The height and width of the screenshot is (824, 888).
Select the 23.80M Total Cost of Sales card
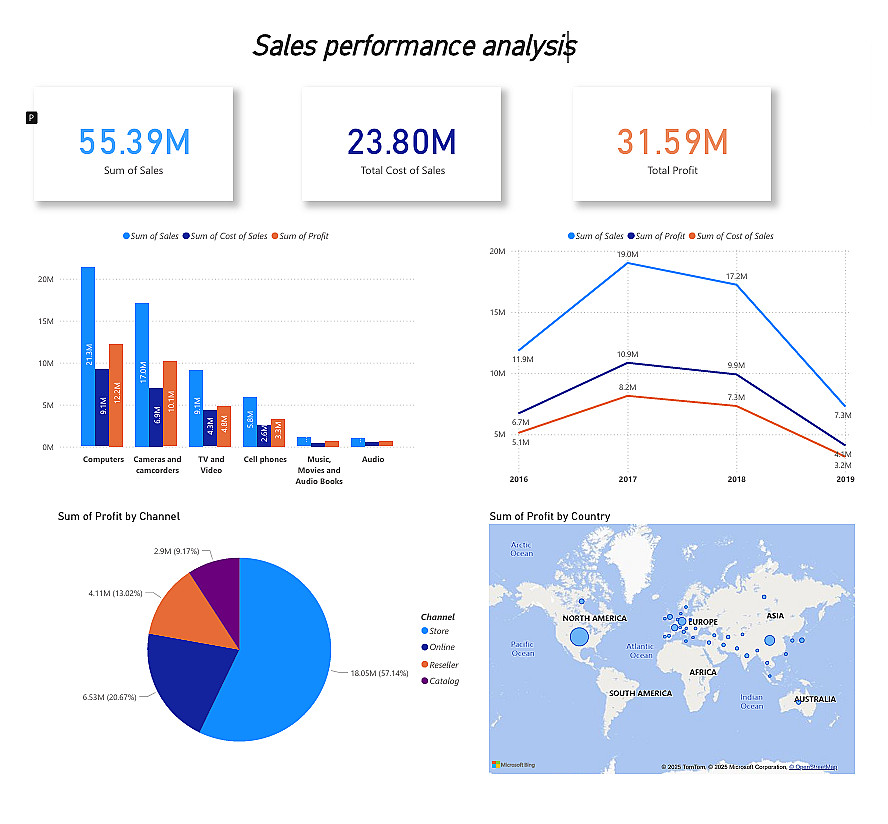[x=402, y=144]
